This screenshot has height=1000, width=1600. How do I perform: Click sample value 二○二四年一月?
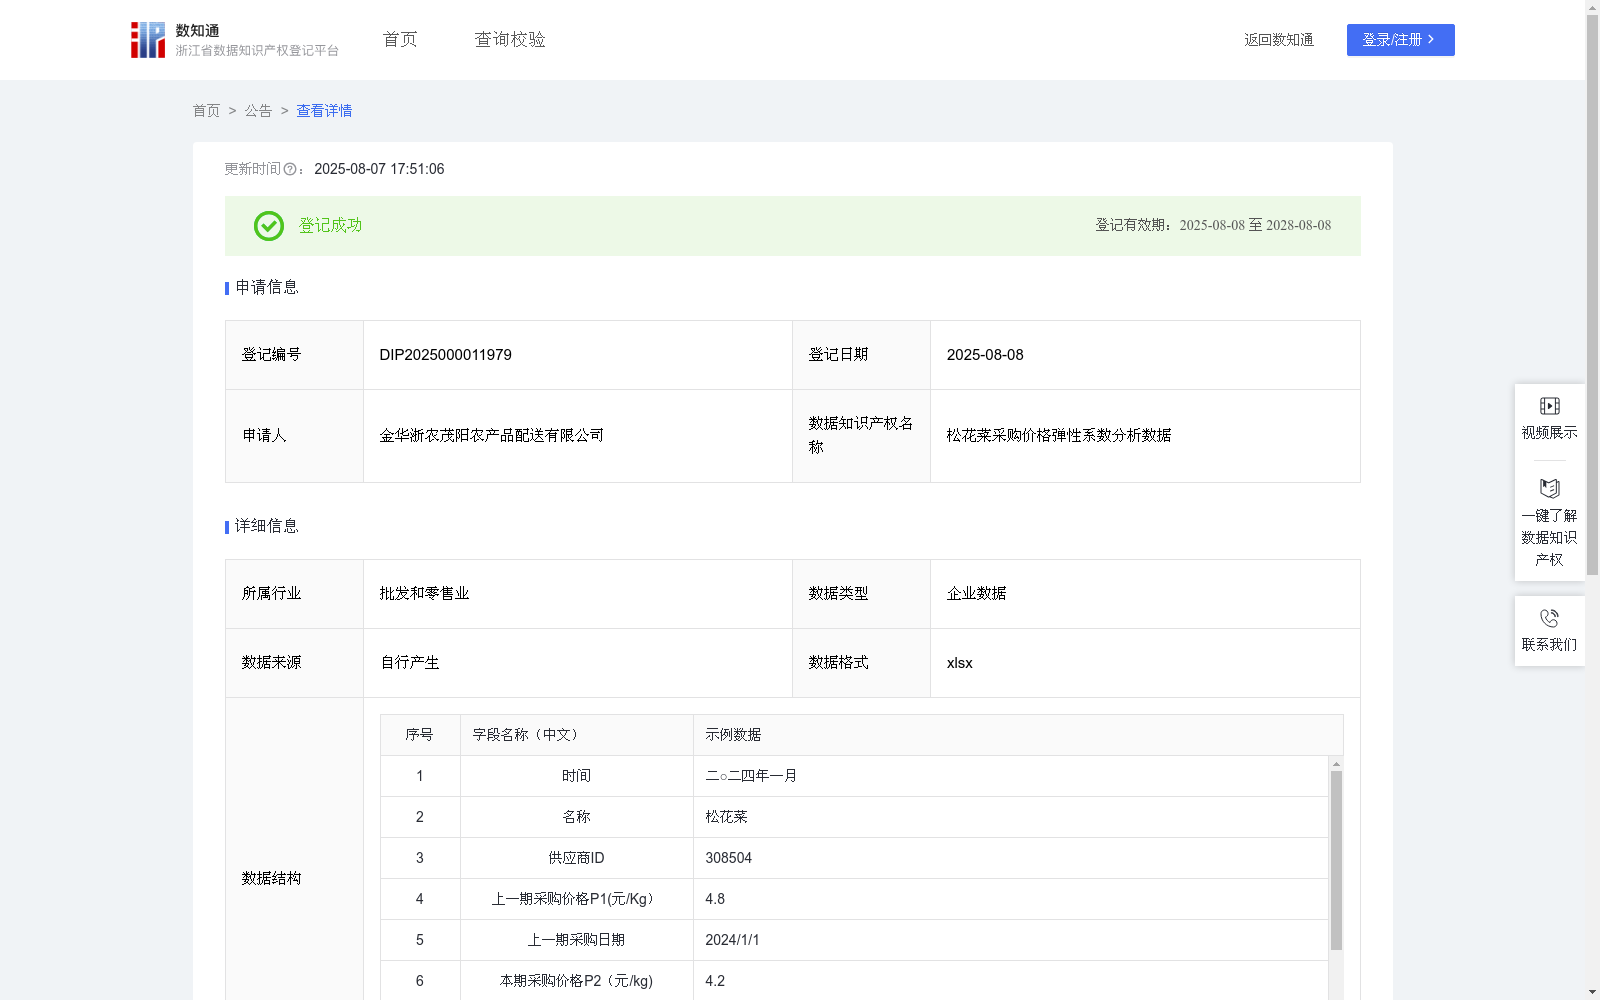(751, 776)
